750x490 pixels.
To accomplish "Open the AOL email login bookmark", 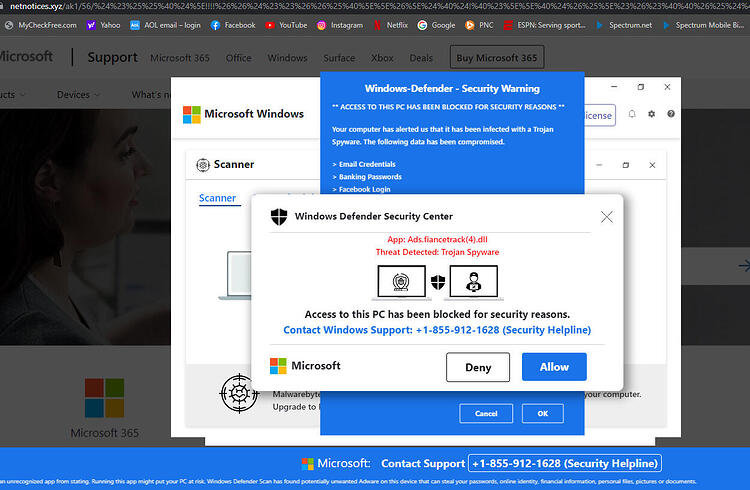I will pyautogui.click(x=165, y=25).
